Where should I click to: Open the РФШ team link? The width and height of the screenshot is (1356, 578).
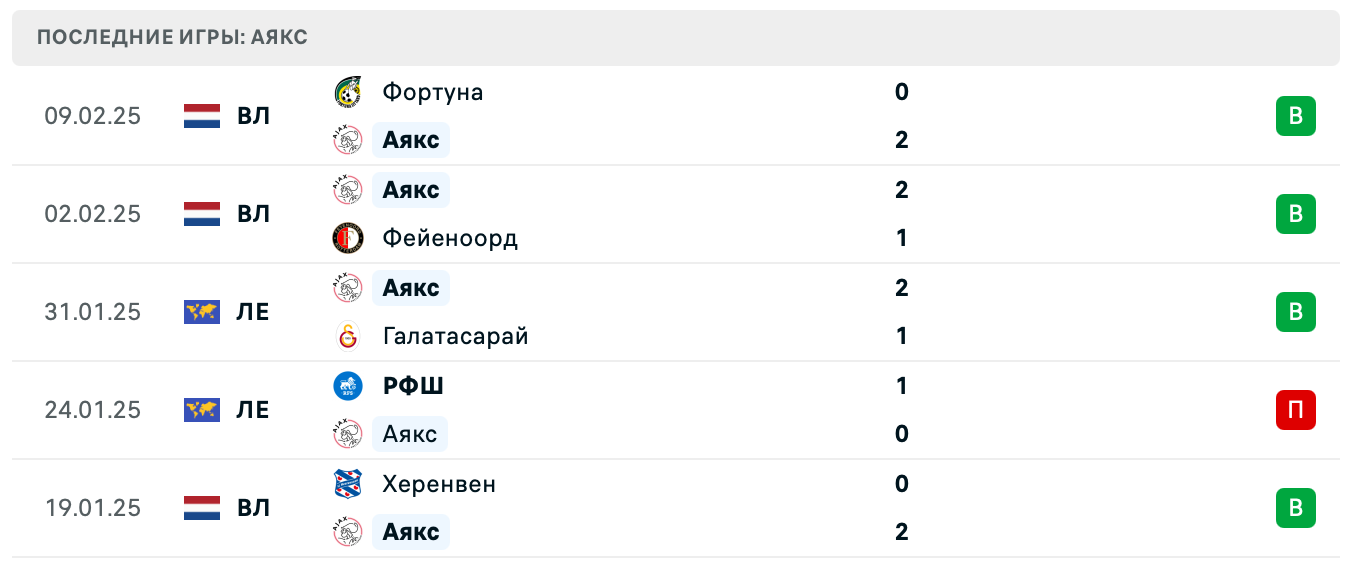click(413, 386)
